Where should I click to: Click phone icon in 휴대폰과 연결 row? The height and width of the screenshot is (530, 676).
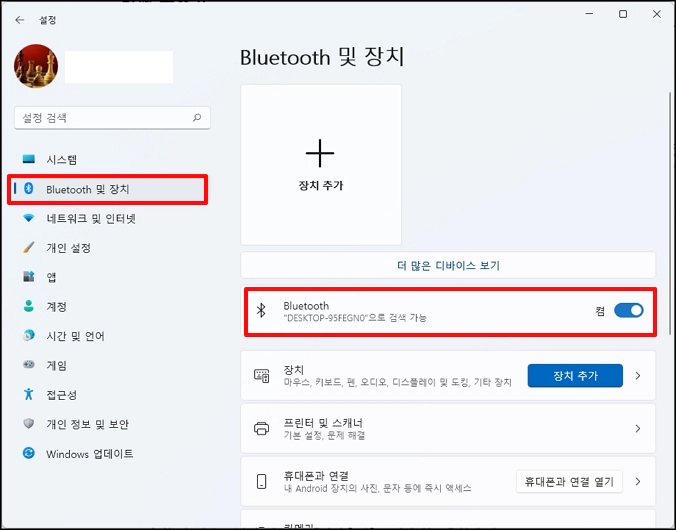pos(262,481)
